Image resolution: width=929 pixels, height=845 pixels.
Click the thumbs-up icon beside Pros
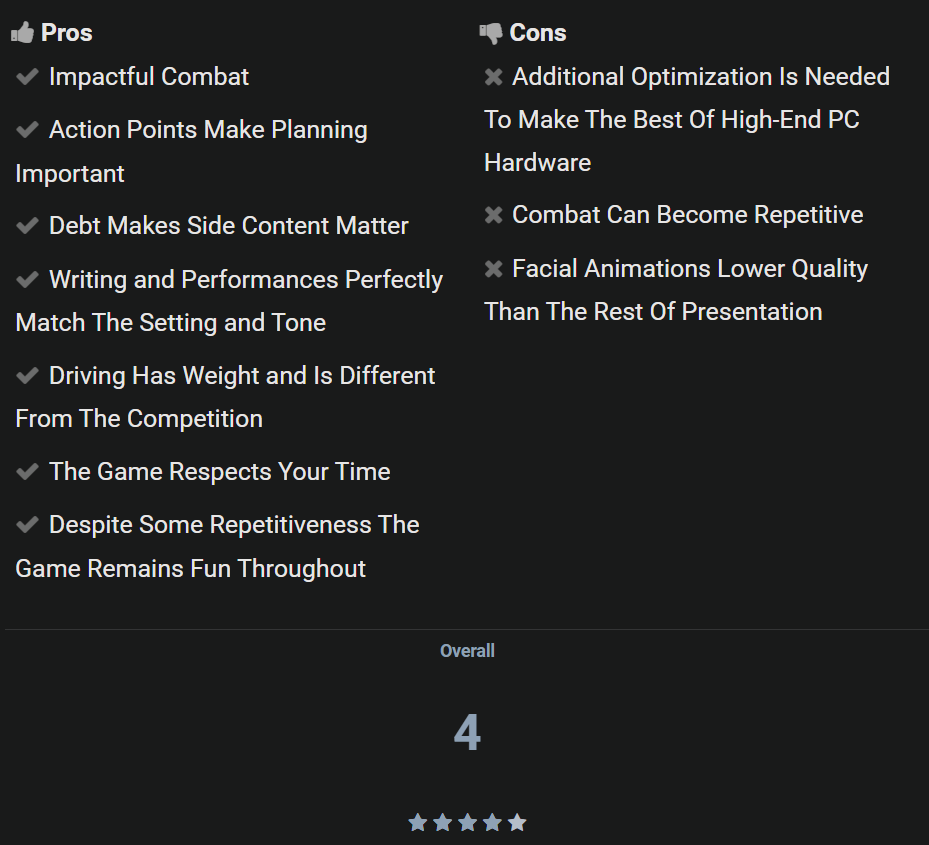(22, 33)
